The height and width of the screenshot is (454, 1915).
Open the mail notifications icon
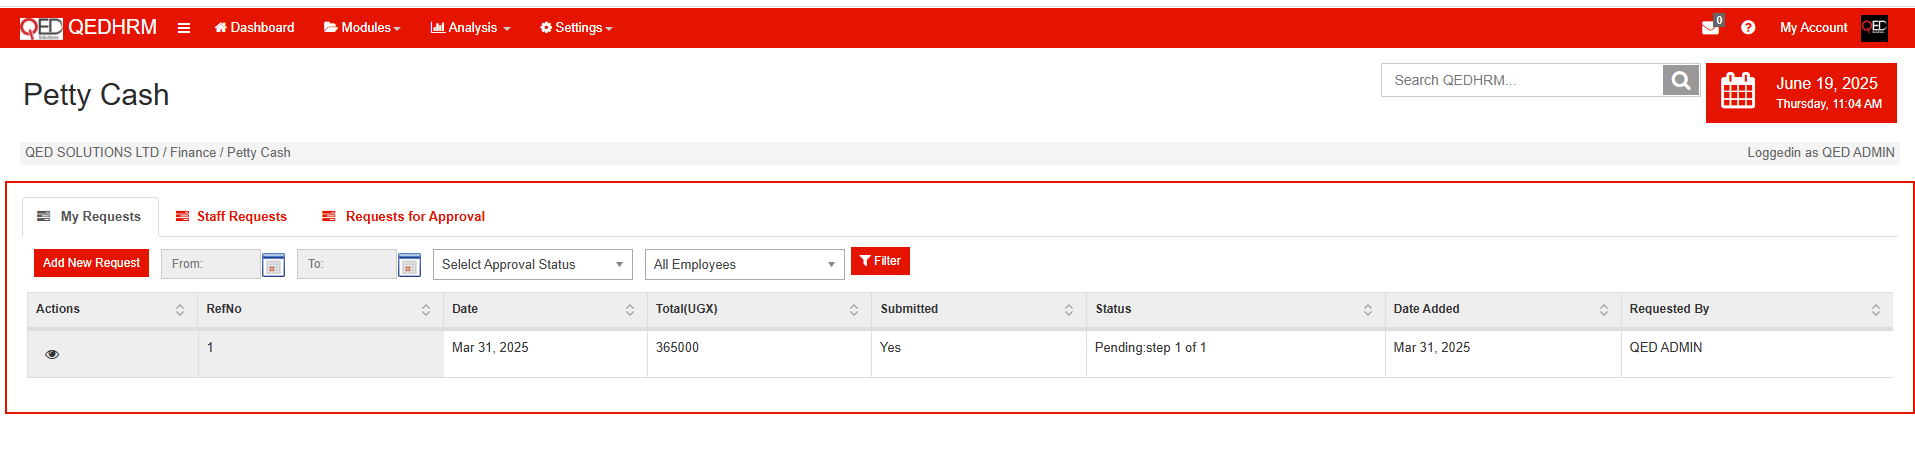pyautogui.click(x=1710, y=28)
